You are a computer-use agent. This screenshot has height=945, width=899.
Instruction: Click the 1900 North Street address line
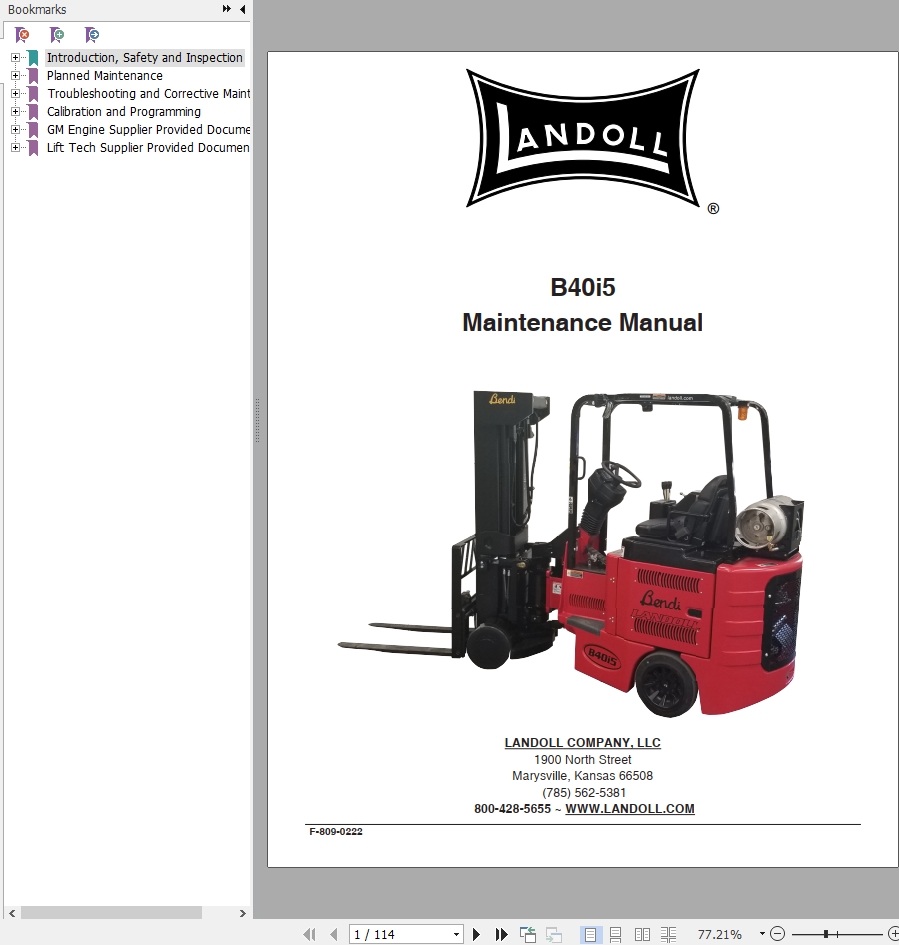tap(583, 760)
